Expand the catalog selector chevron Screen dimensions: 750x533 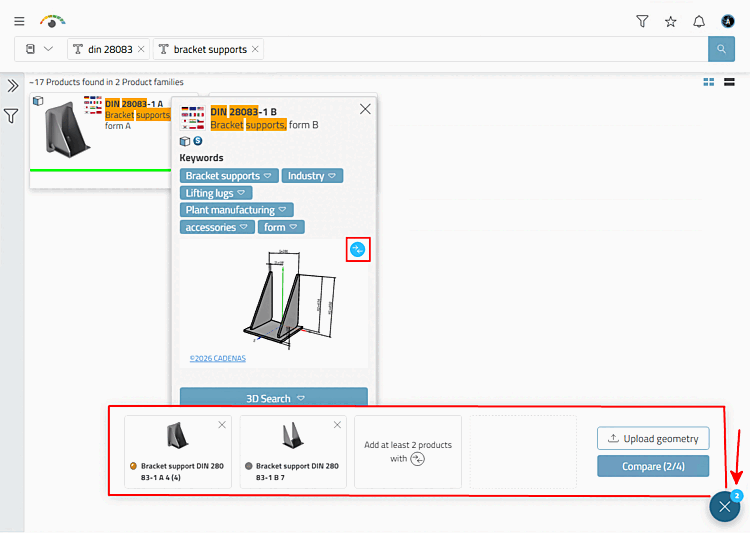point(48,49)
